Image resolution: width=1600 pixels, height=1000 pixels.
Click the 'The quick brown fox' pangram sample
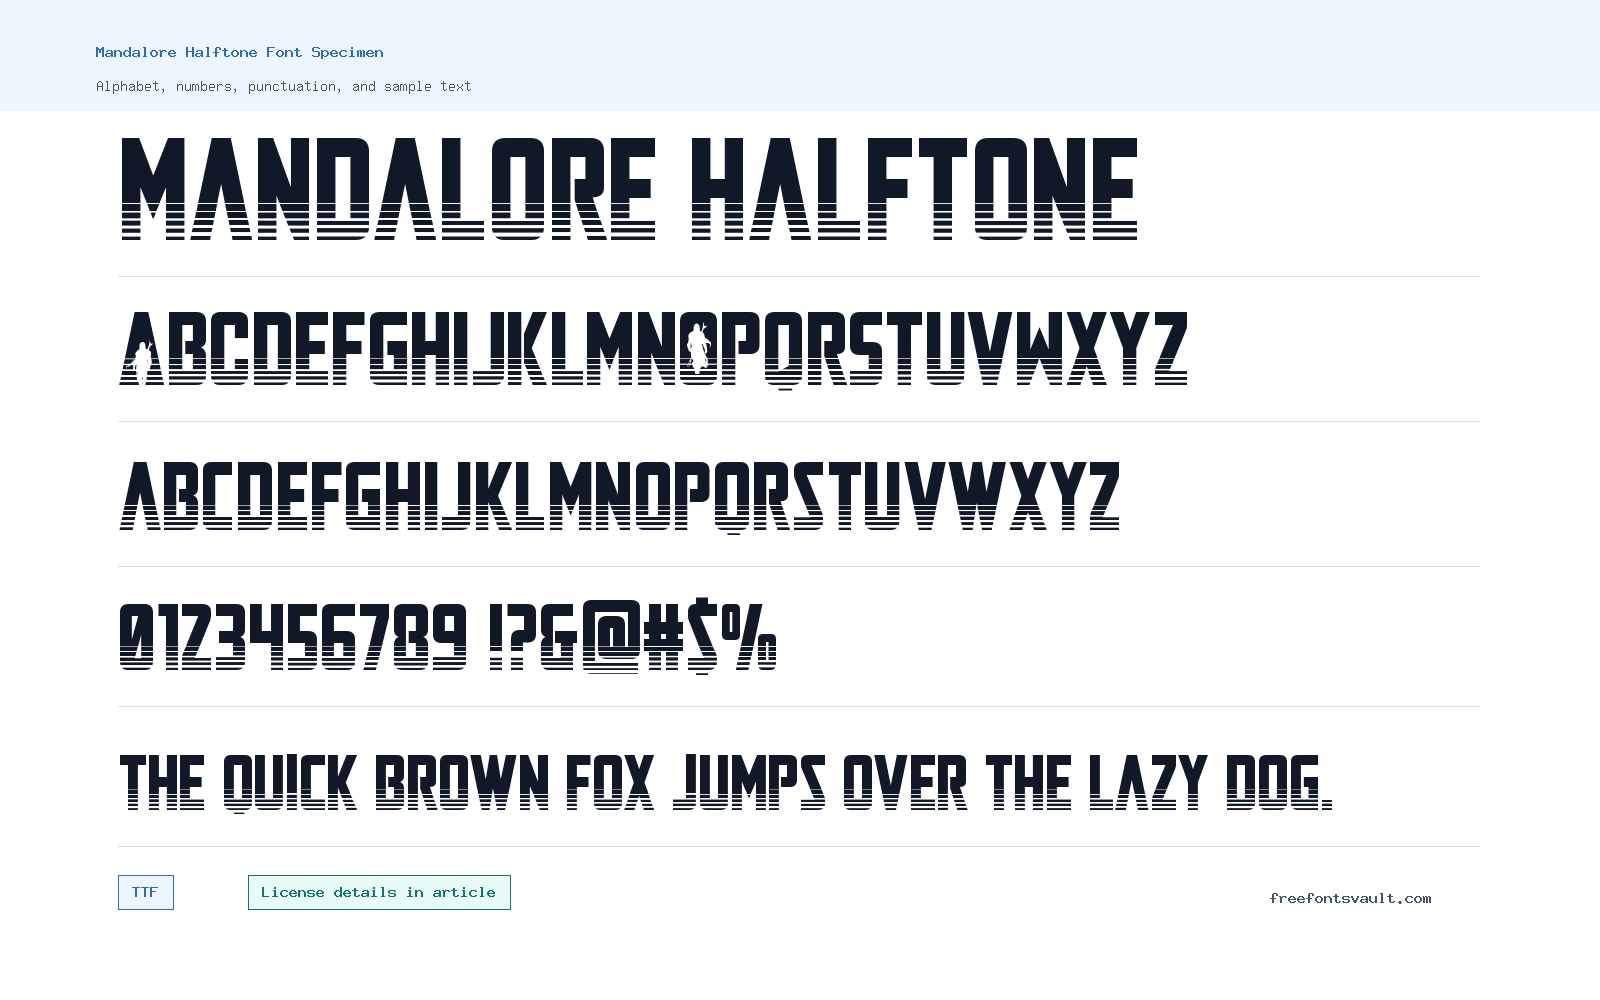(726, 783)
